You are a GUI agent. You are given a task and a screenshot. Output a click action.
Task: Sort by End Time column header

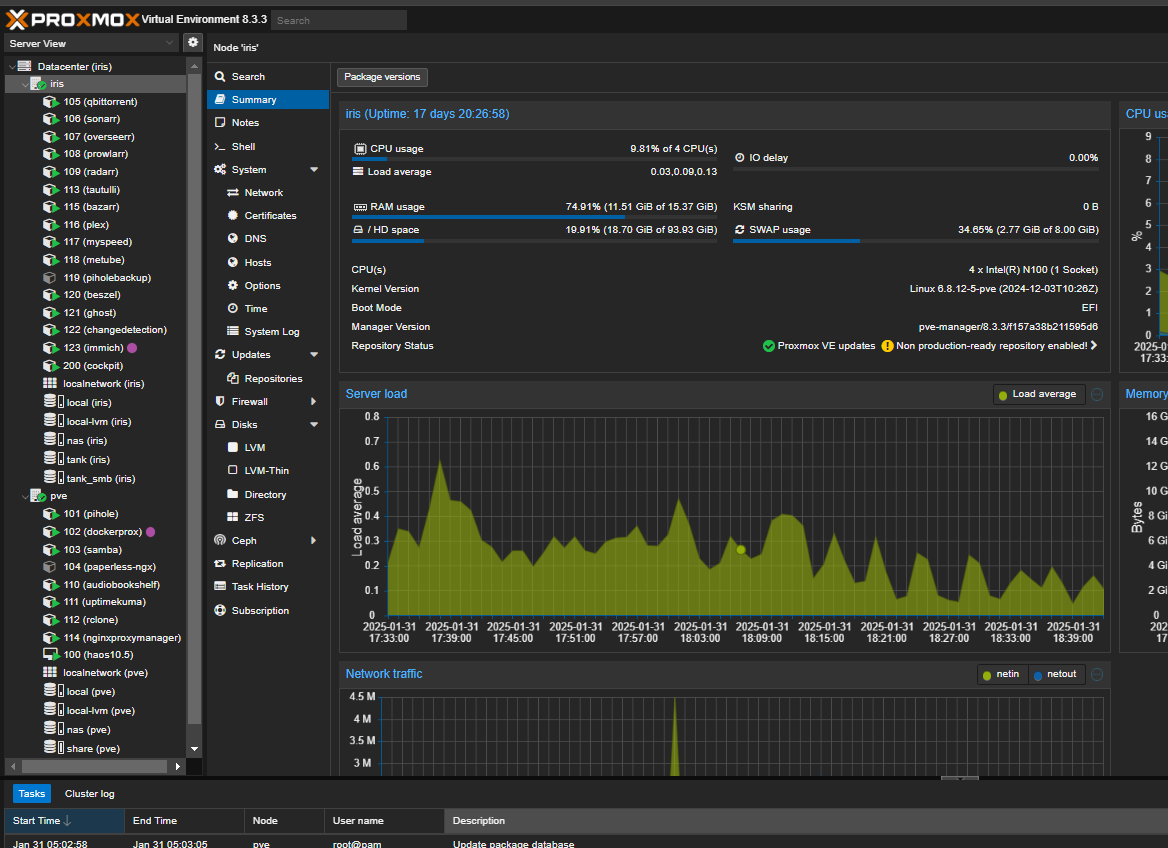(184, 820)
